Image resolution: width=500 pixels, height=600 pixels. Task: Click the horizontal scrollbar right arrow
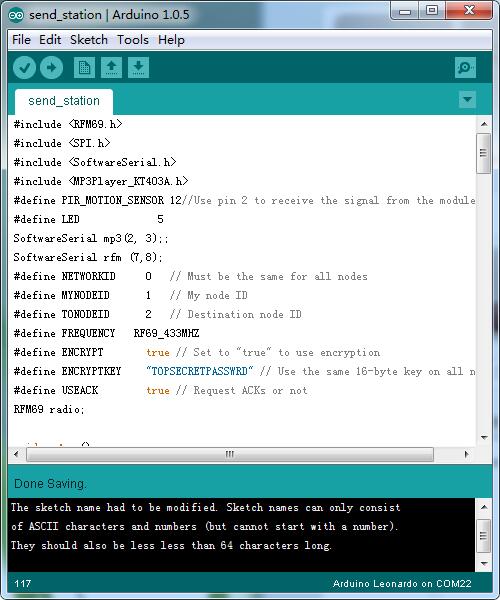click(x=466, y=454)
